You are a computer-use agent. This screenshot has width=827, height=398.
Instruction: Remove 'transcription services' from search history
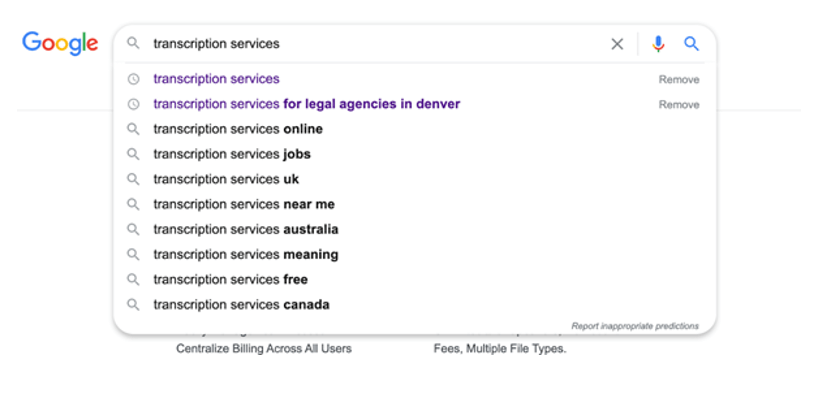(679, 80)
